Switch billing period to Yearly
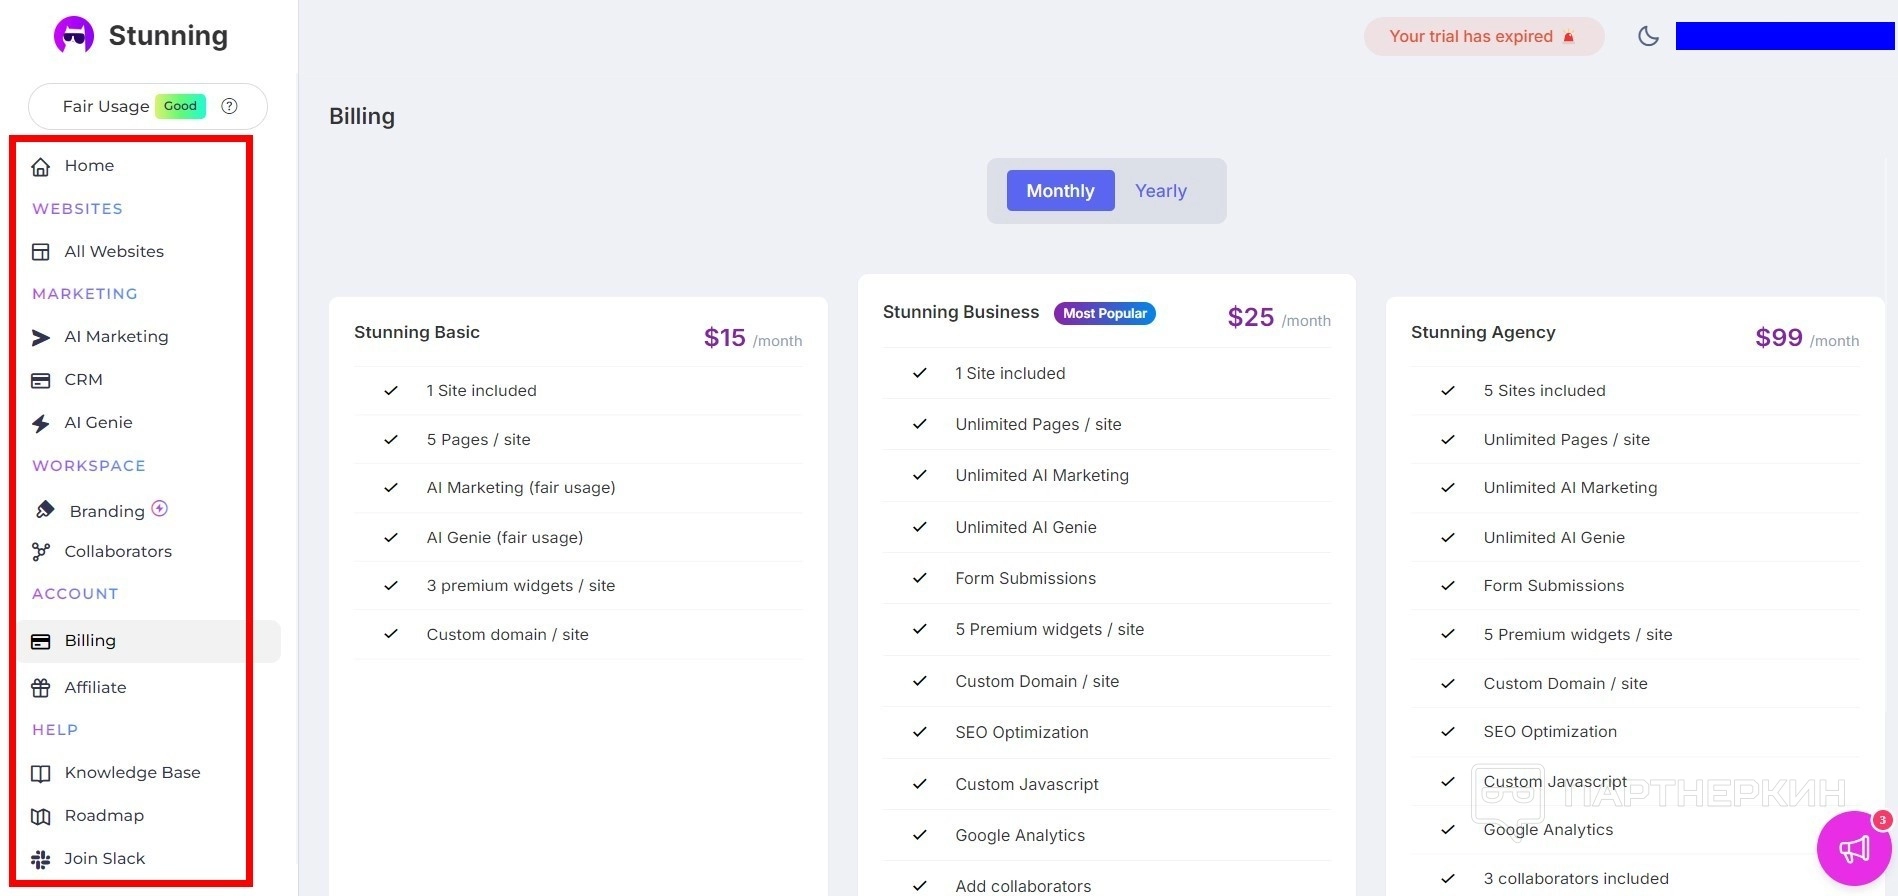Image resolution: width=1898 pixels, height=896 pixels. 1160,191
